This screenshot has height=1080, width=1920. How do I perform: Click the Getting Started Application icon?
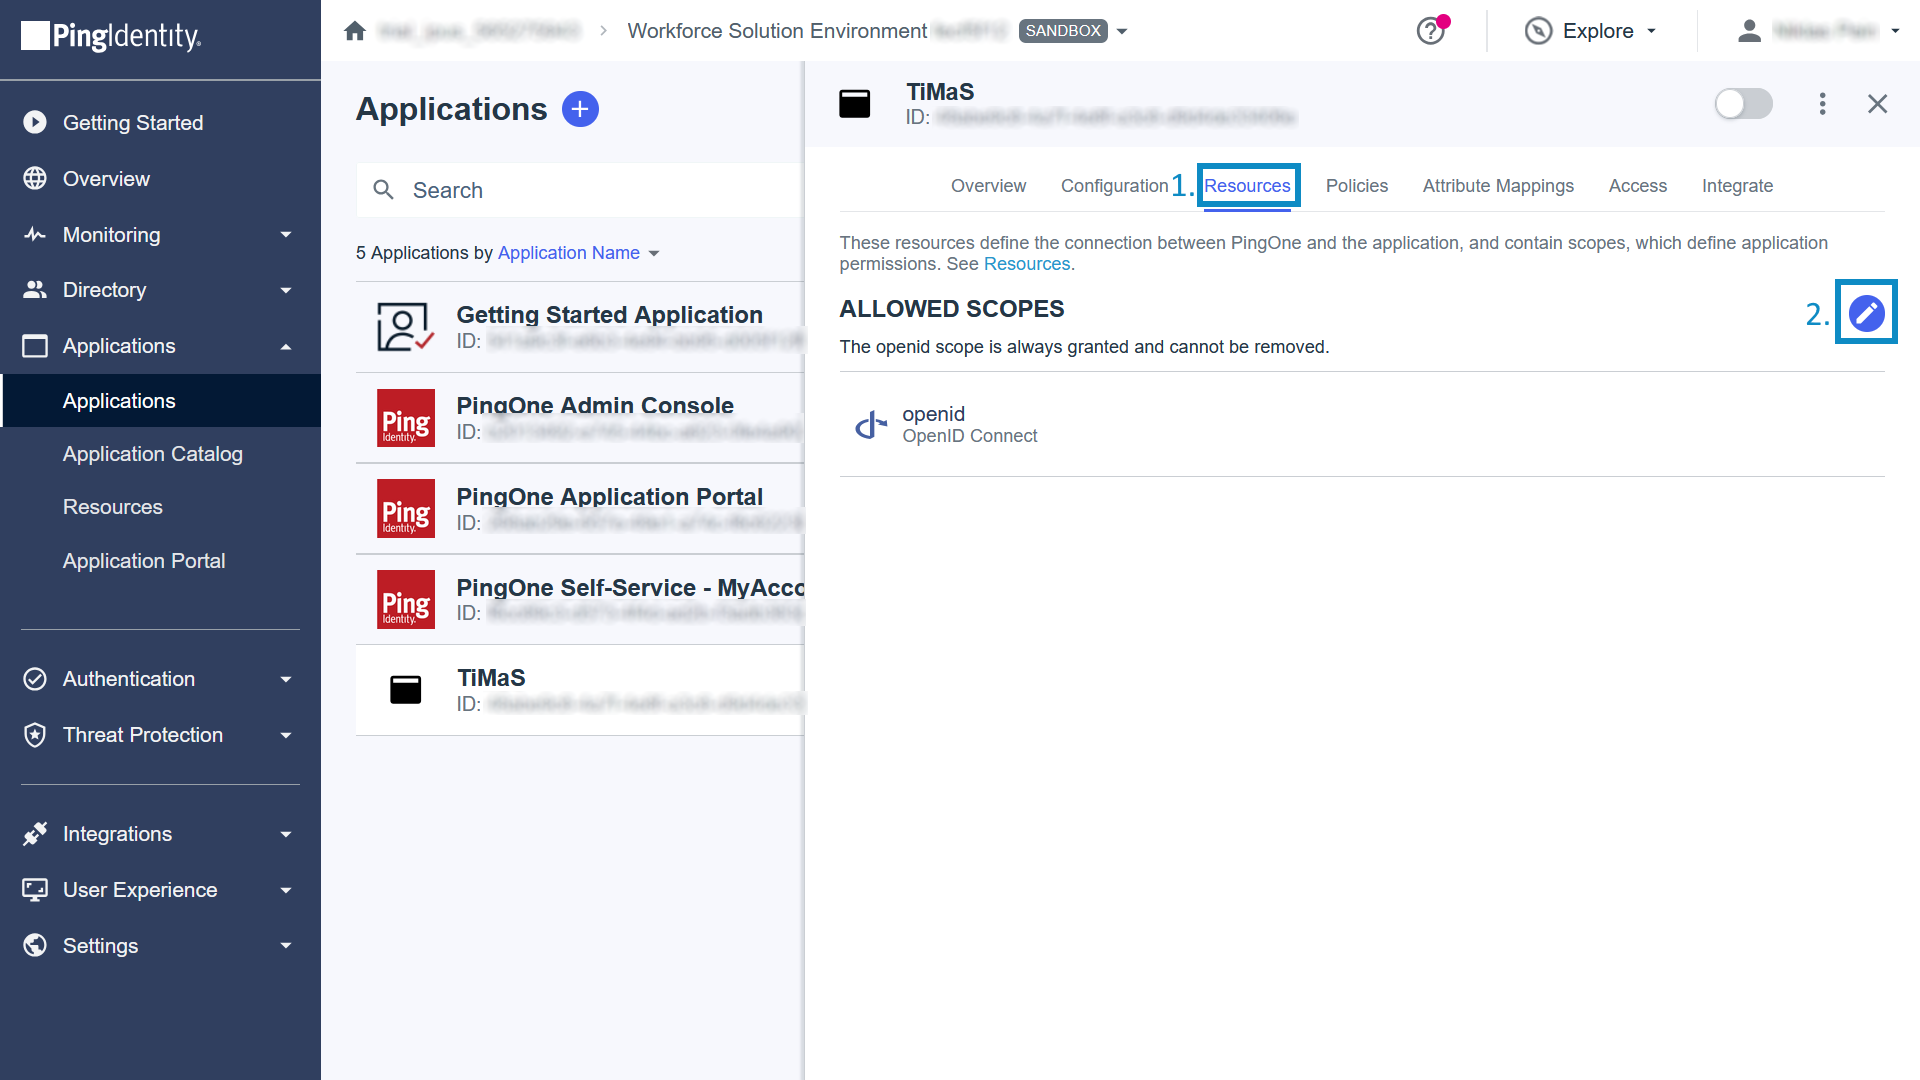pyautogui.click(x=405, y=327)
